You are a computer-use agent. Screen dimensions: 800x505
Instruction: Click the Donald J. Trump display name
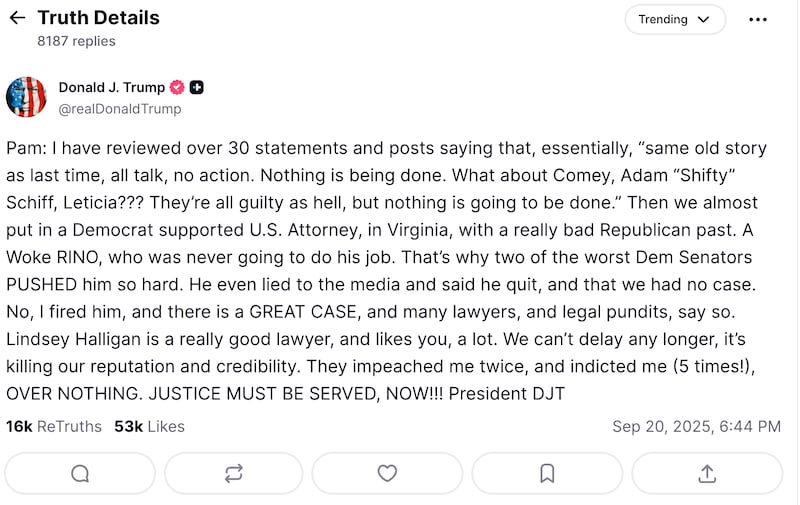pos(111,88)
